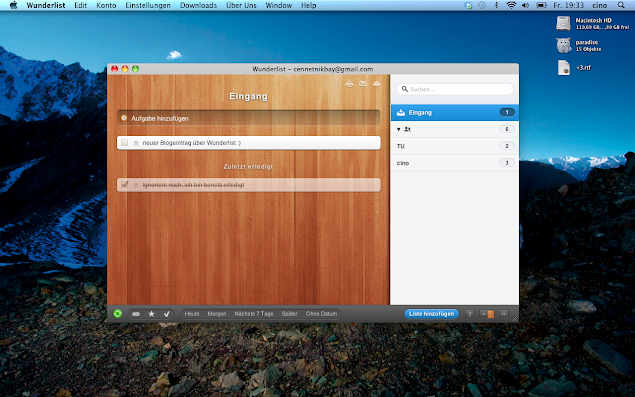635x397 pixels.
Task: Open Macintosh HD desktop drive
Action: pyautogui.click(x=563, y=23)
